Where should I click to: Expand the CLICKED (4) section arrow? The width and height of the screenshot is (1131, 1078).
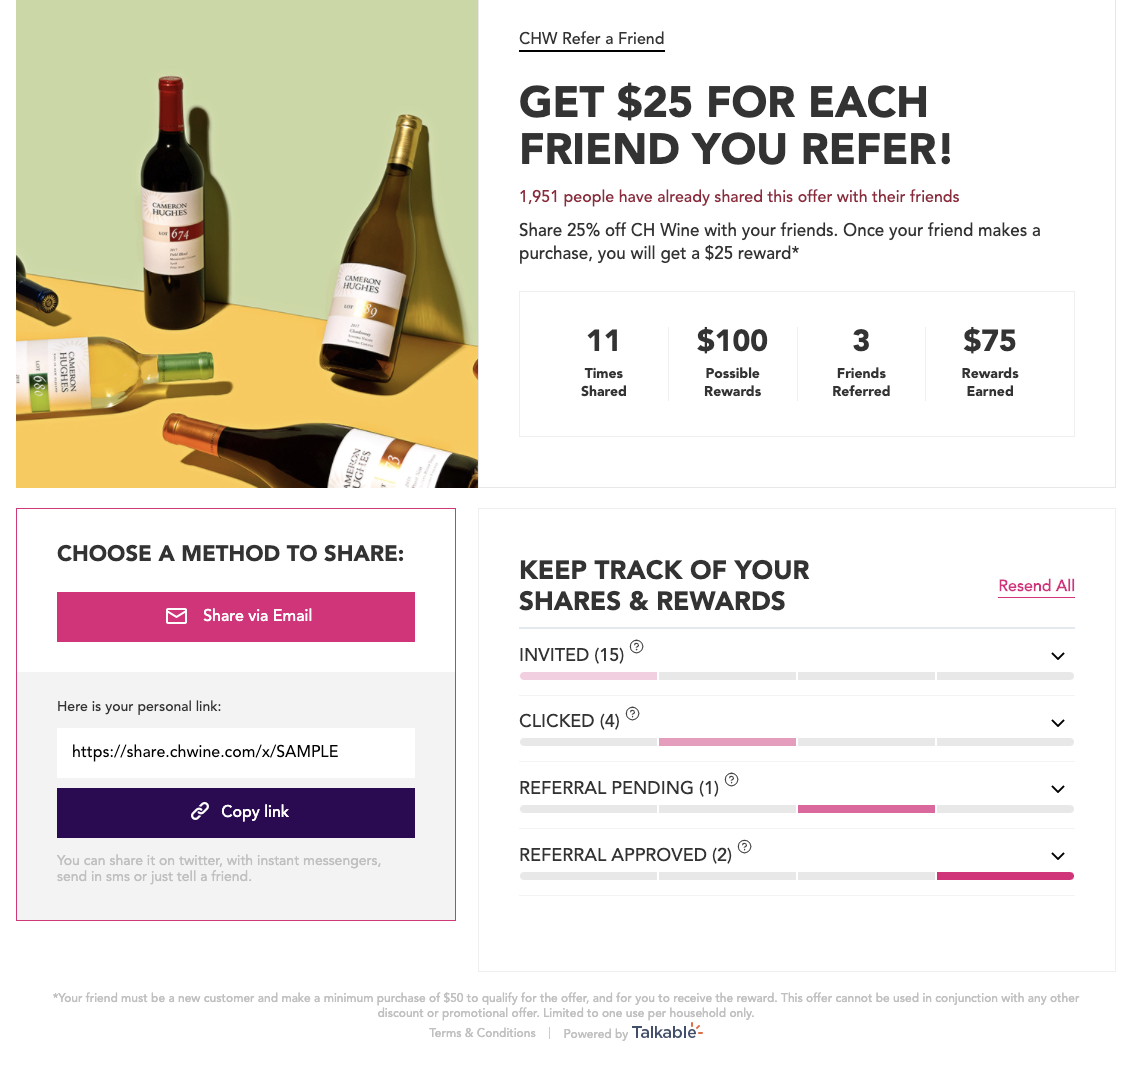[x=1057, y=723]
